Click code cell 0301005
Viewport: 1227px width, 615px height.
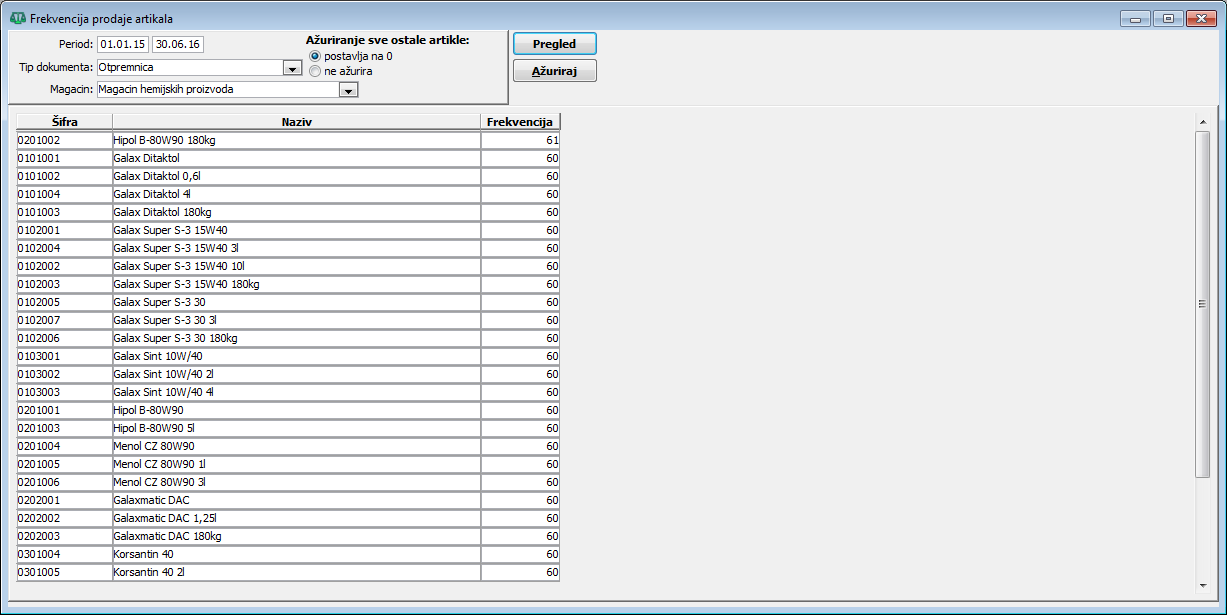pyautogui.click(x=64, y=573)
